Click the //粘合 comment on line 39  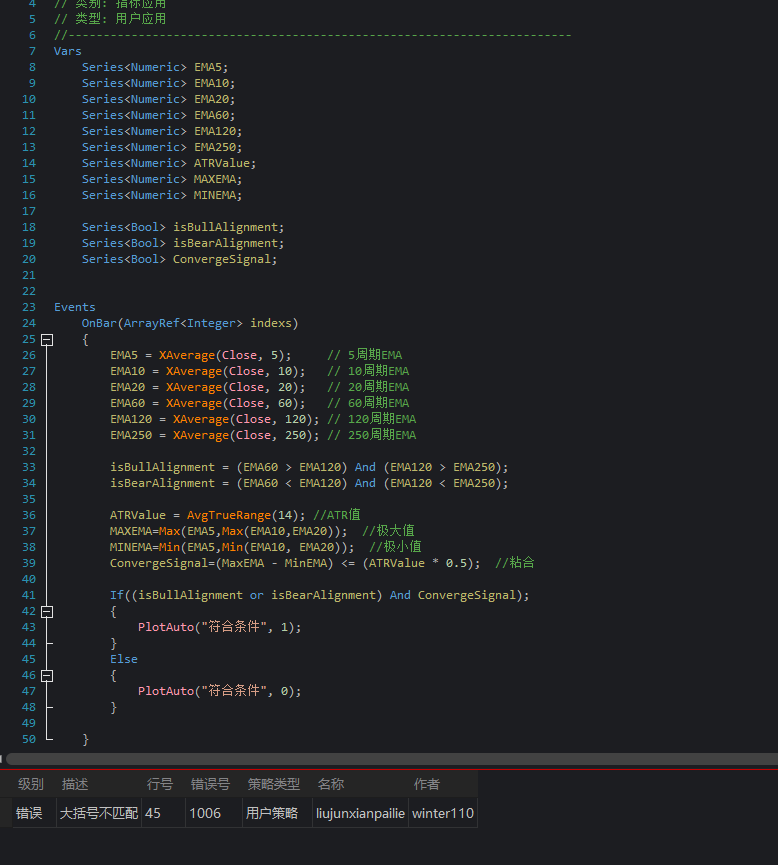[x=515, y=563]
